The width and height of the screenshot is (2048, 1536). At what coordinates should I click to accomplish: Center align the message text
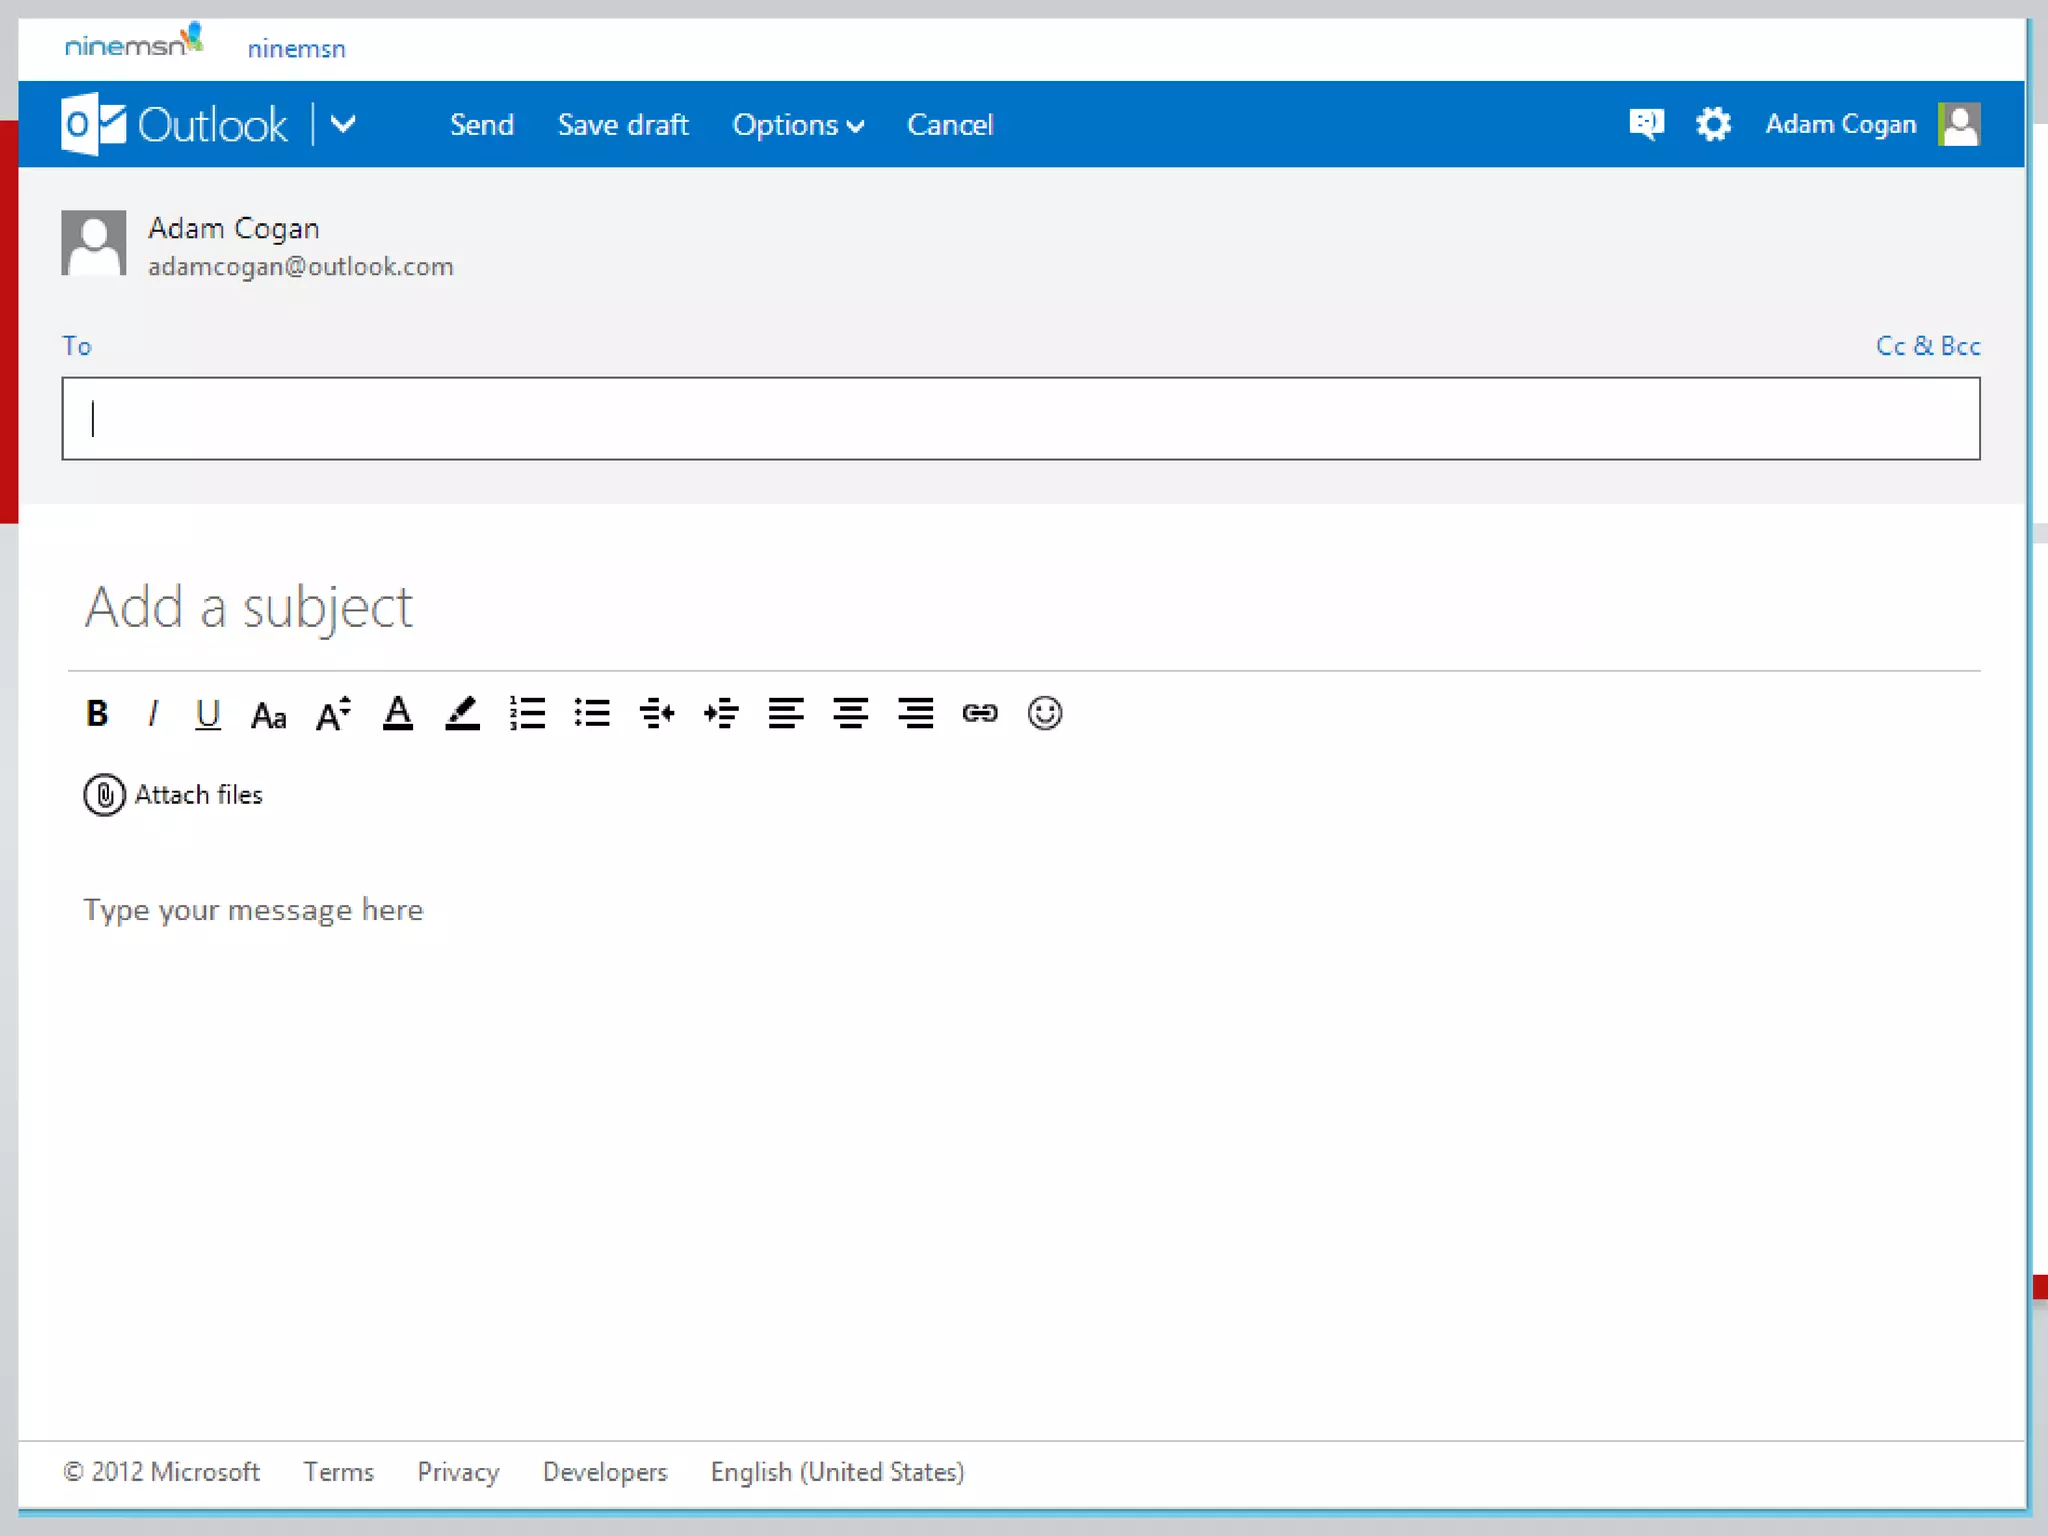(x=850, y=714)
